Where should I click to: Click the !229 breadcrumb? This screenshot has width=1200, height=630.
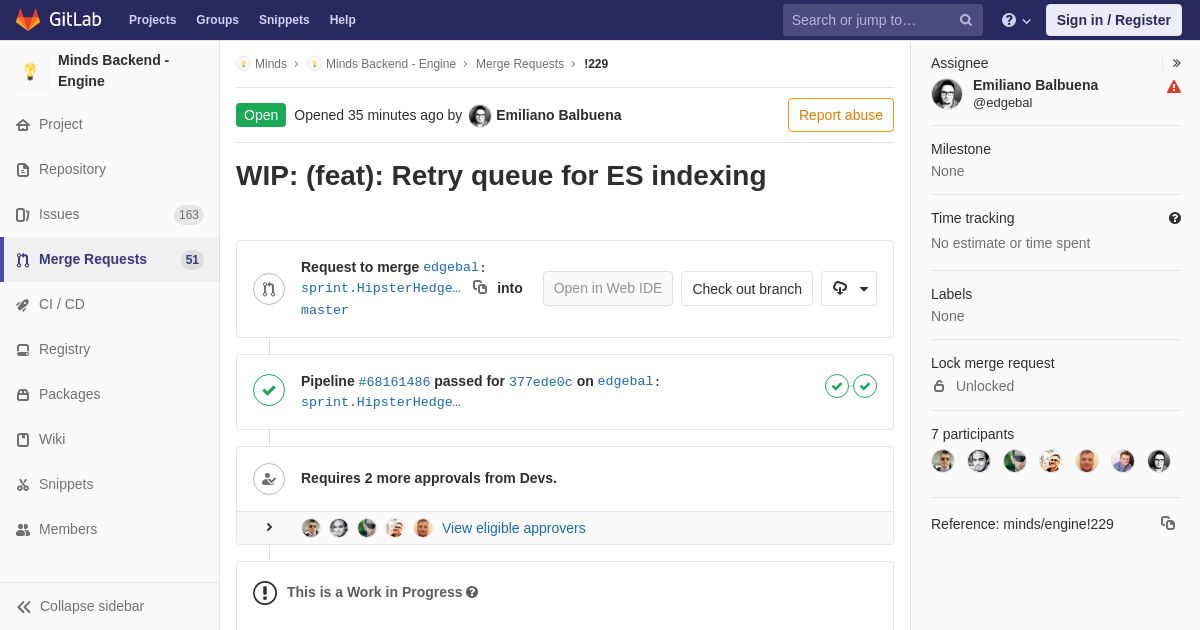coord(596,64)
